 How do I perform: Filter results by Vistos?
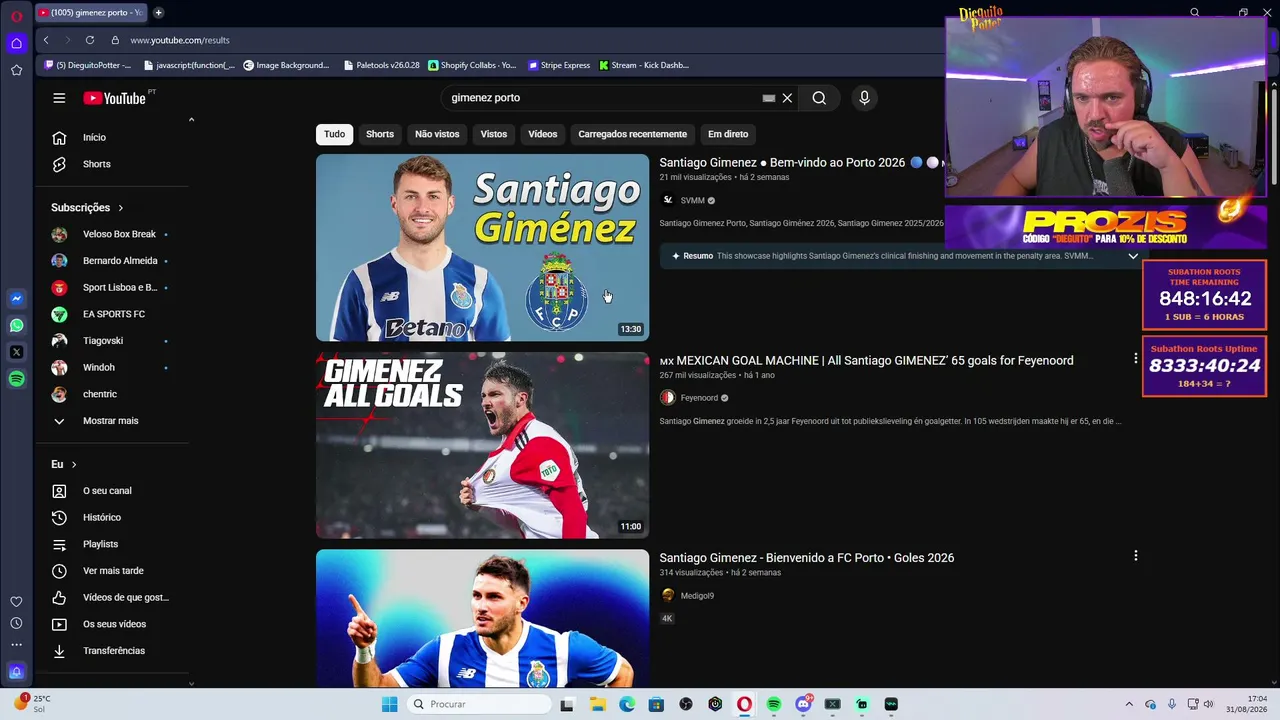click(x=494, y=134)
